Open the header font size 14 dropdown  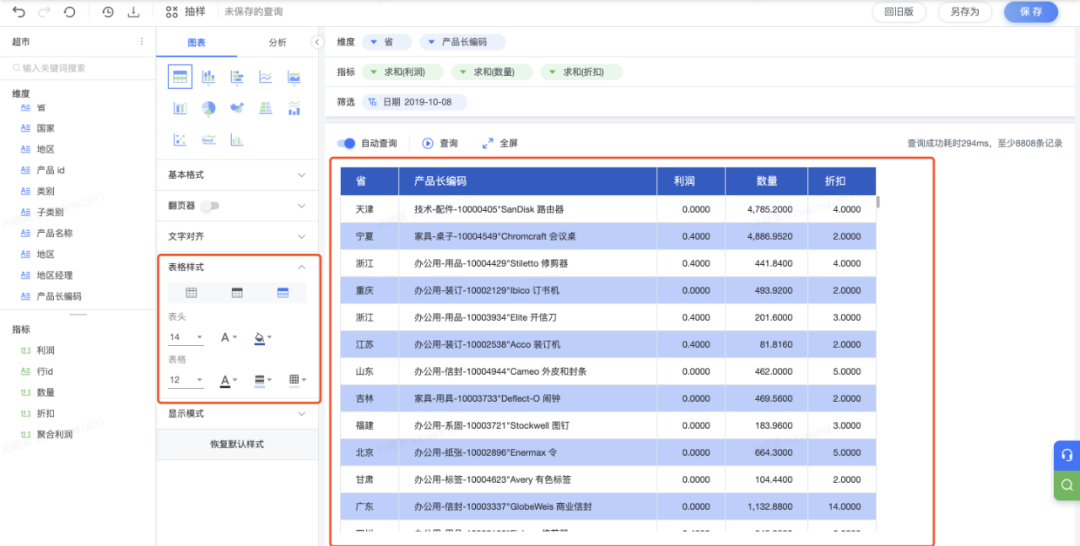[x=186, y=337]
